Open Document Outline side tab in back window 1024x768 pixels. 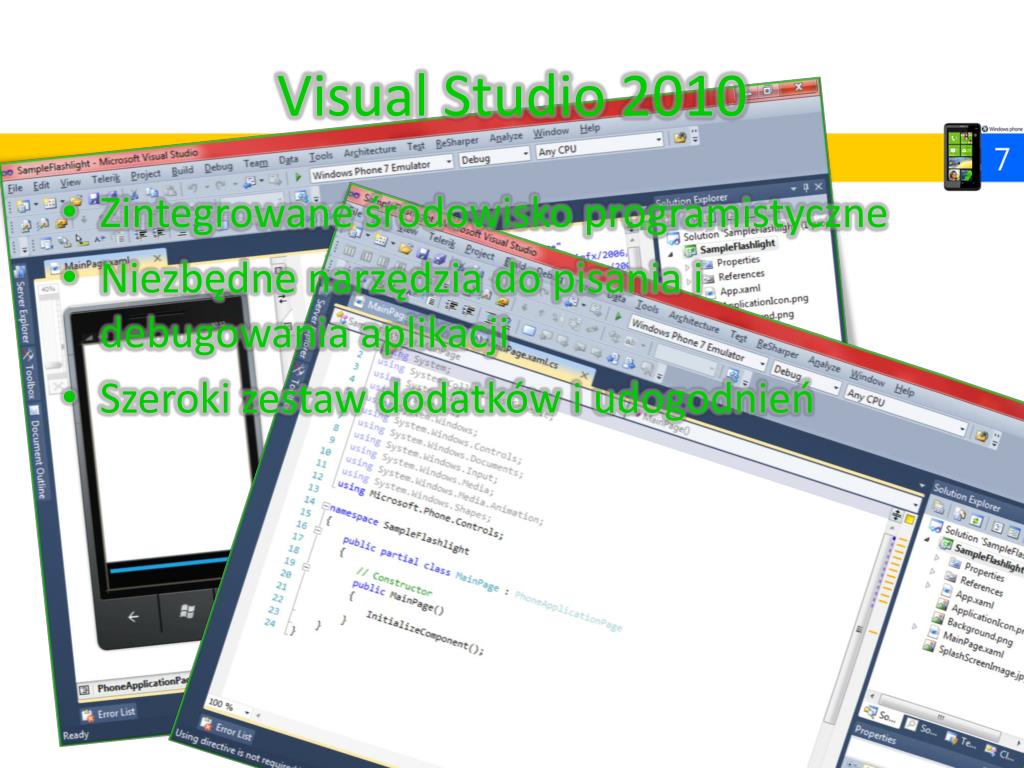(37, 452)
